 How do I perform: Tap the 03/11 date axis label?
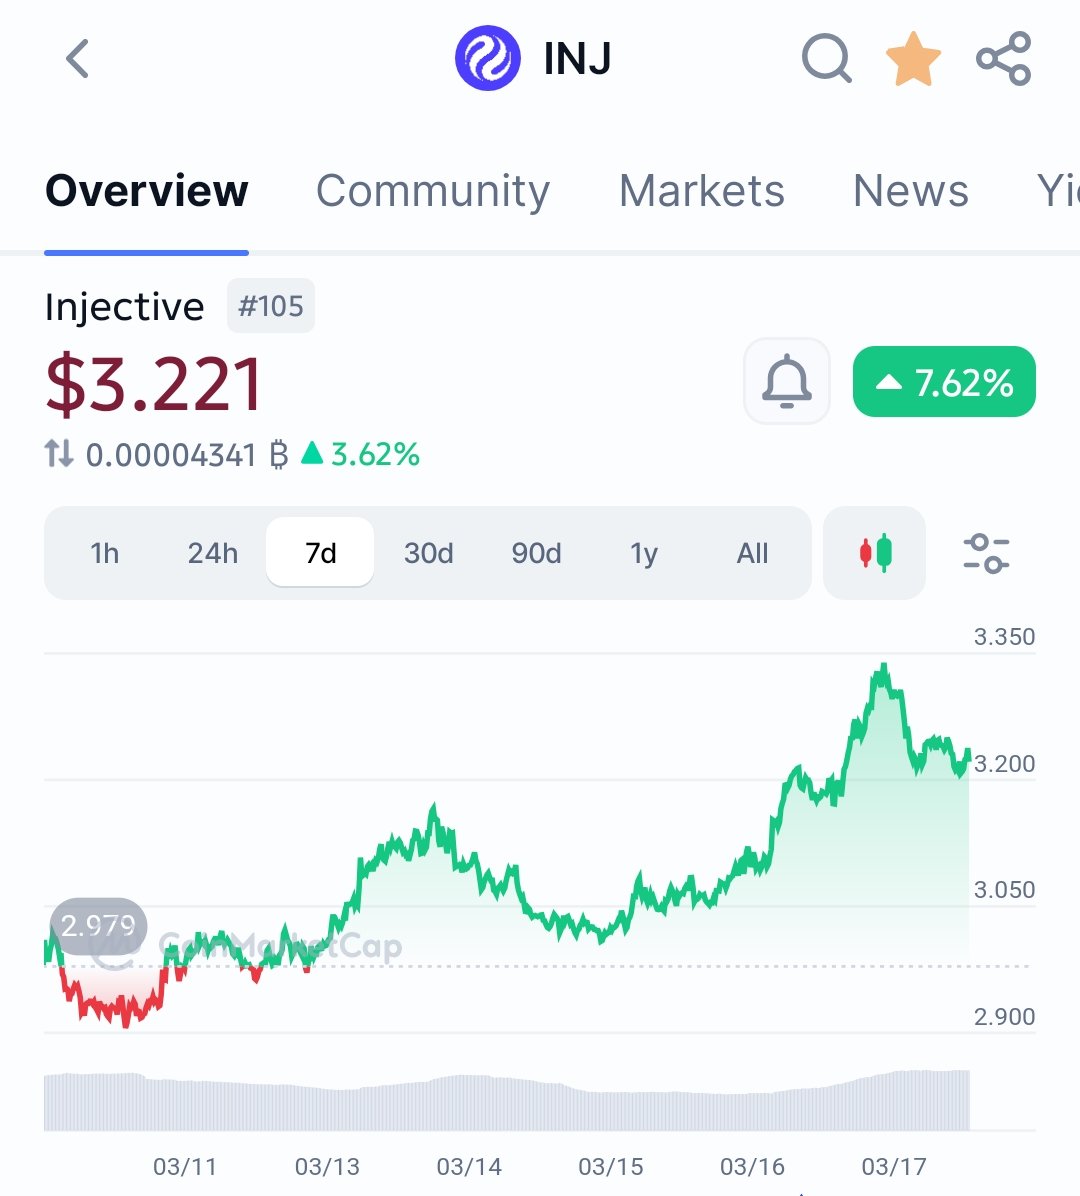185,1166
